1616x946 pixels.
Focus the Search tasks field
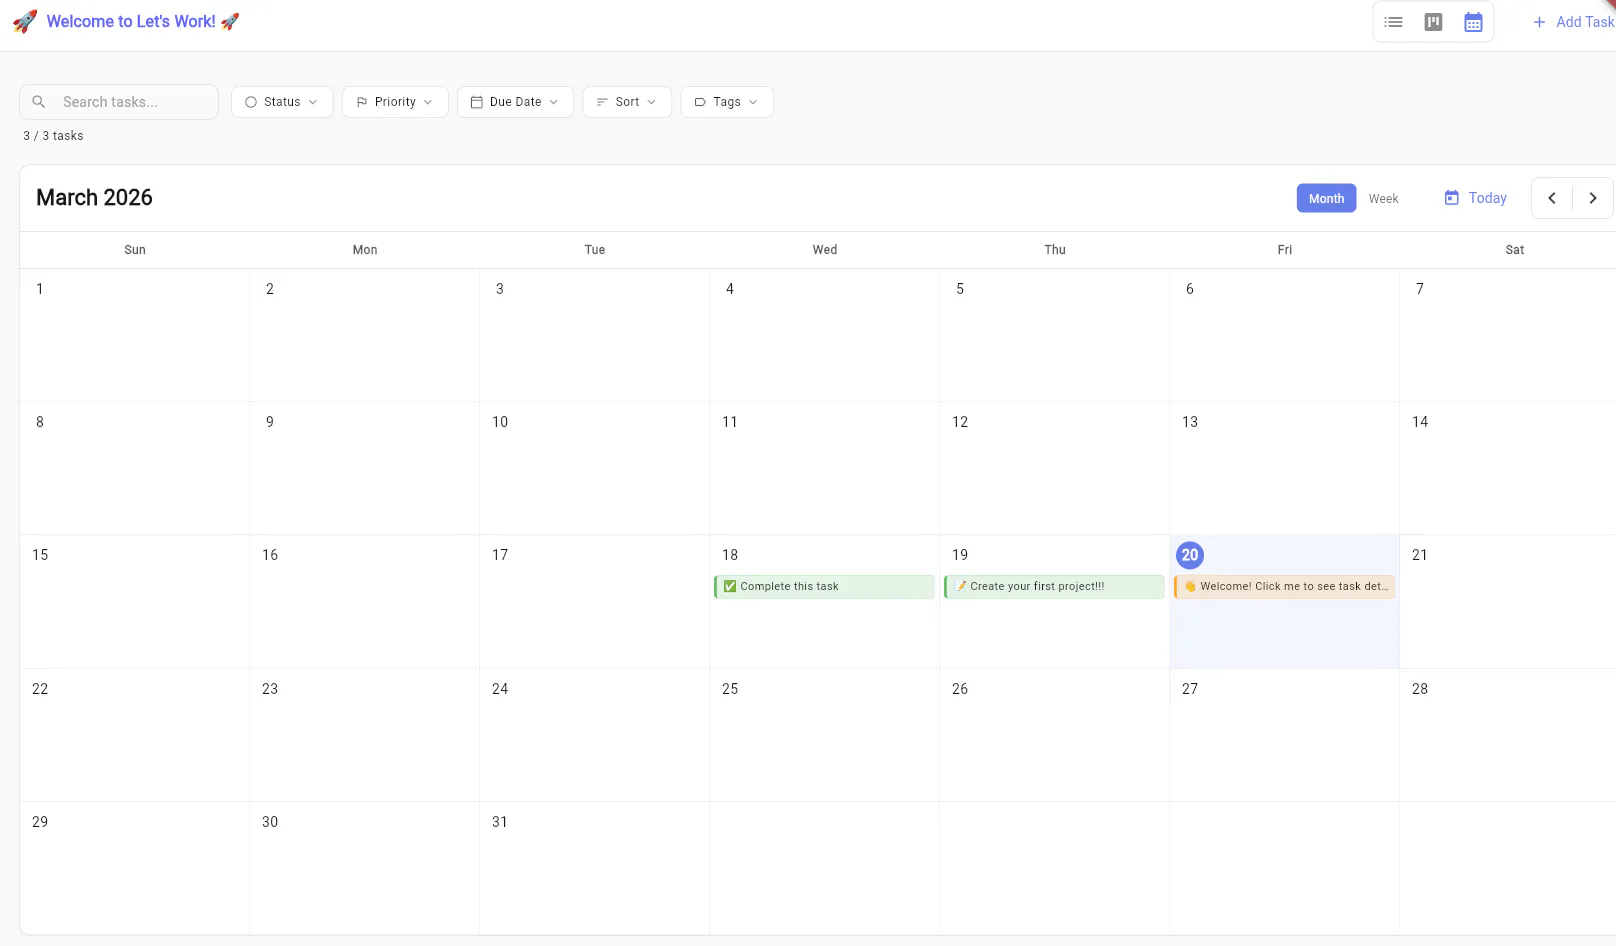(119, 102)
